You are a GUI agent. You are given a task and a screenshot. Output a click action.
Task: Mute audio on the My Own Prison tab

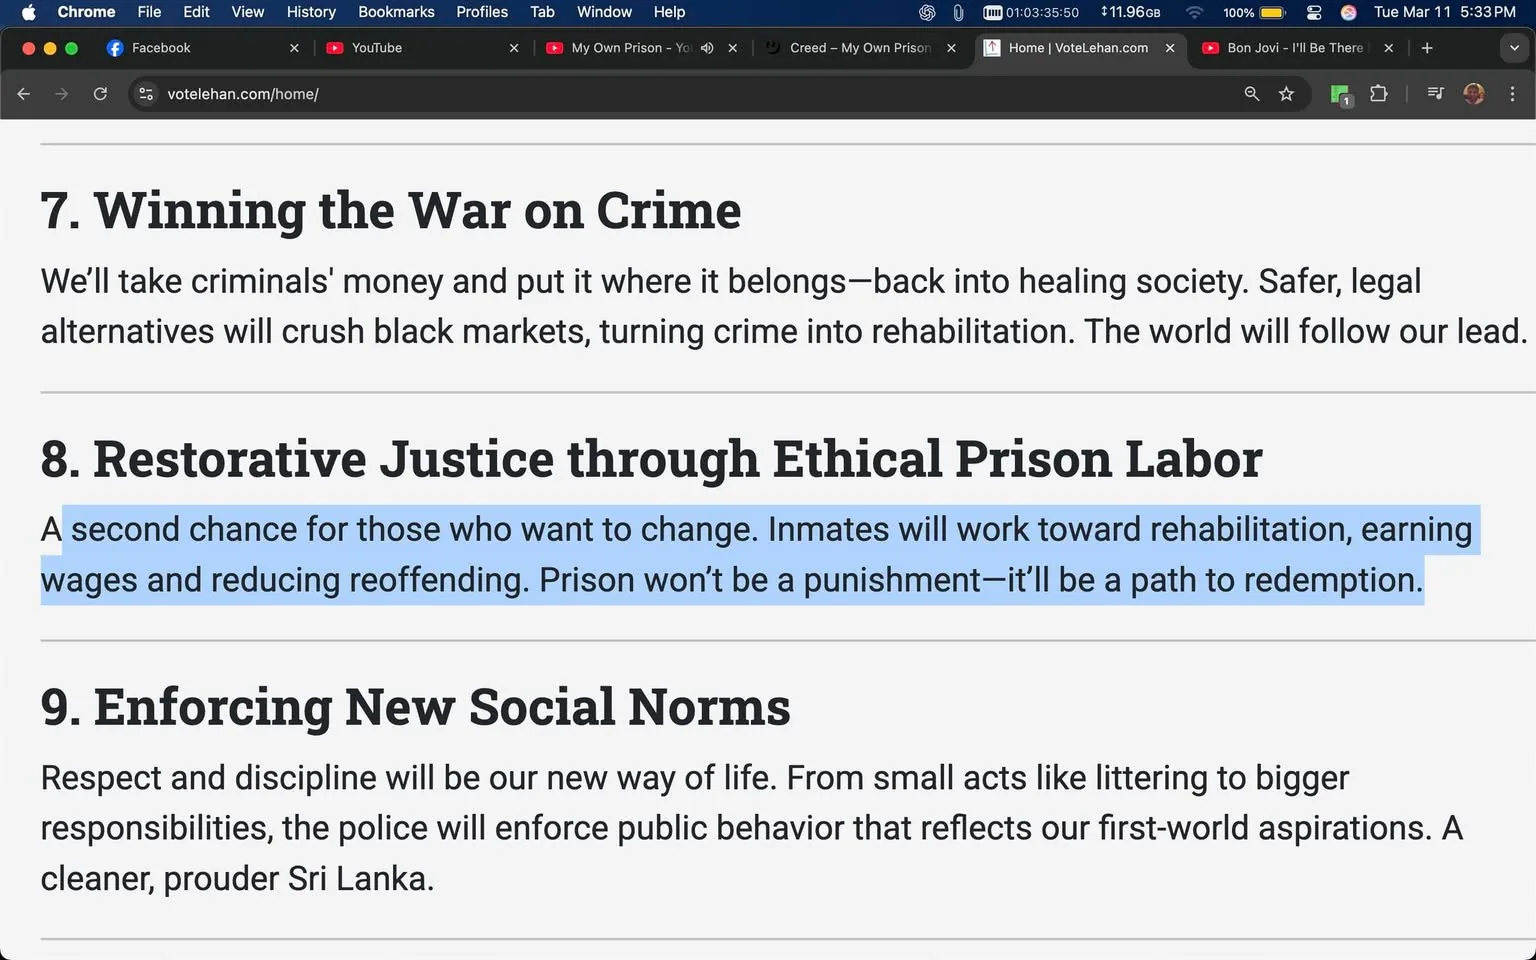pyautogui.click(x=707, y=47)
